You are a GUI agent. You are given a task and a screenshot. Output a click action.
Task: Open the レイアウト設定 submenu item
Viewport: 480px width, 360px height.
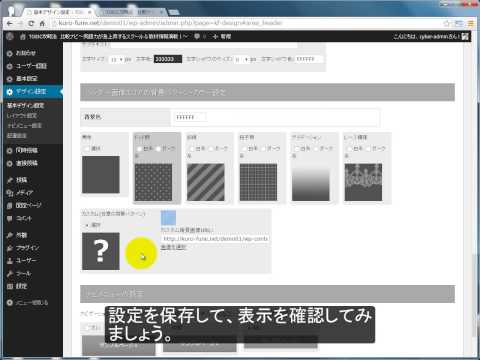point(22,116)
